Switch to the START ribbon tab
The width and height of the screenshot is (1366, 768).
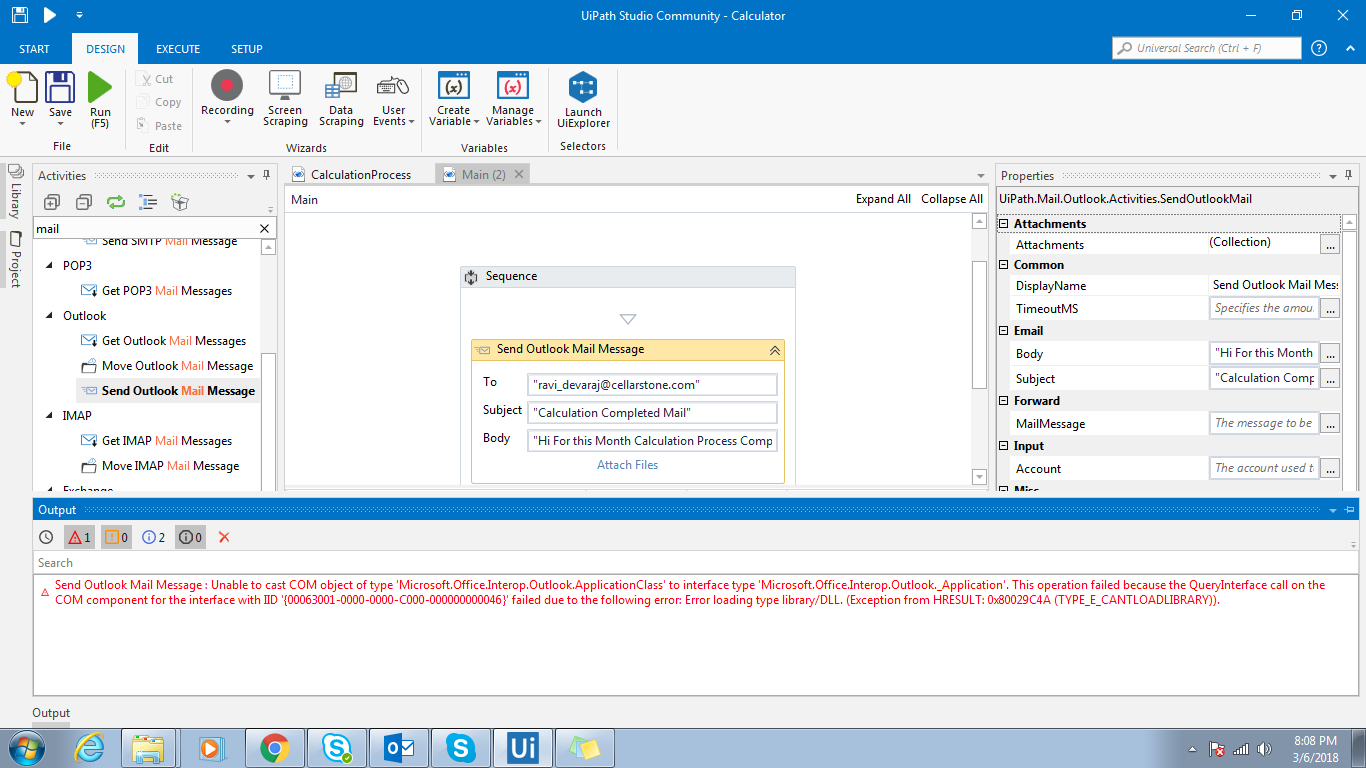pyautogui.click(x=34, y=49)
